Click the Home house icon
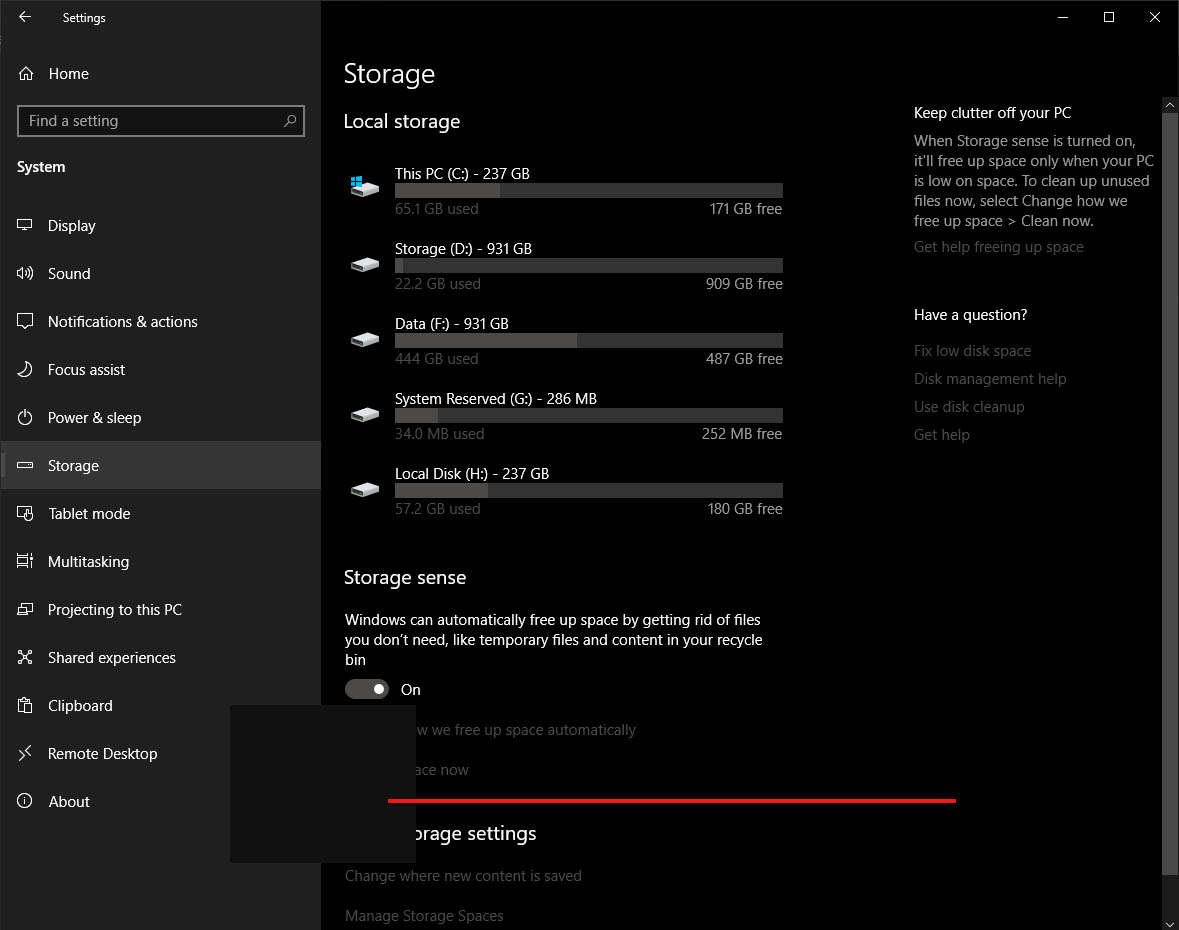 click(x=26, y=74)
